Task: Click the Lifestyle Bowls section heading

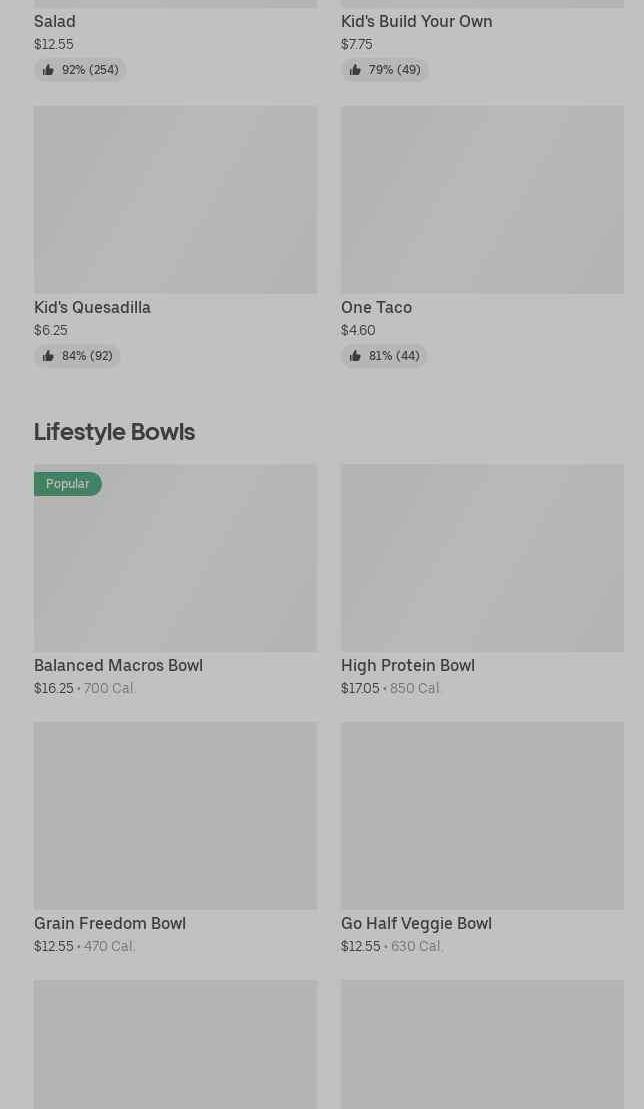Action: point(114,431)
